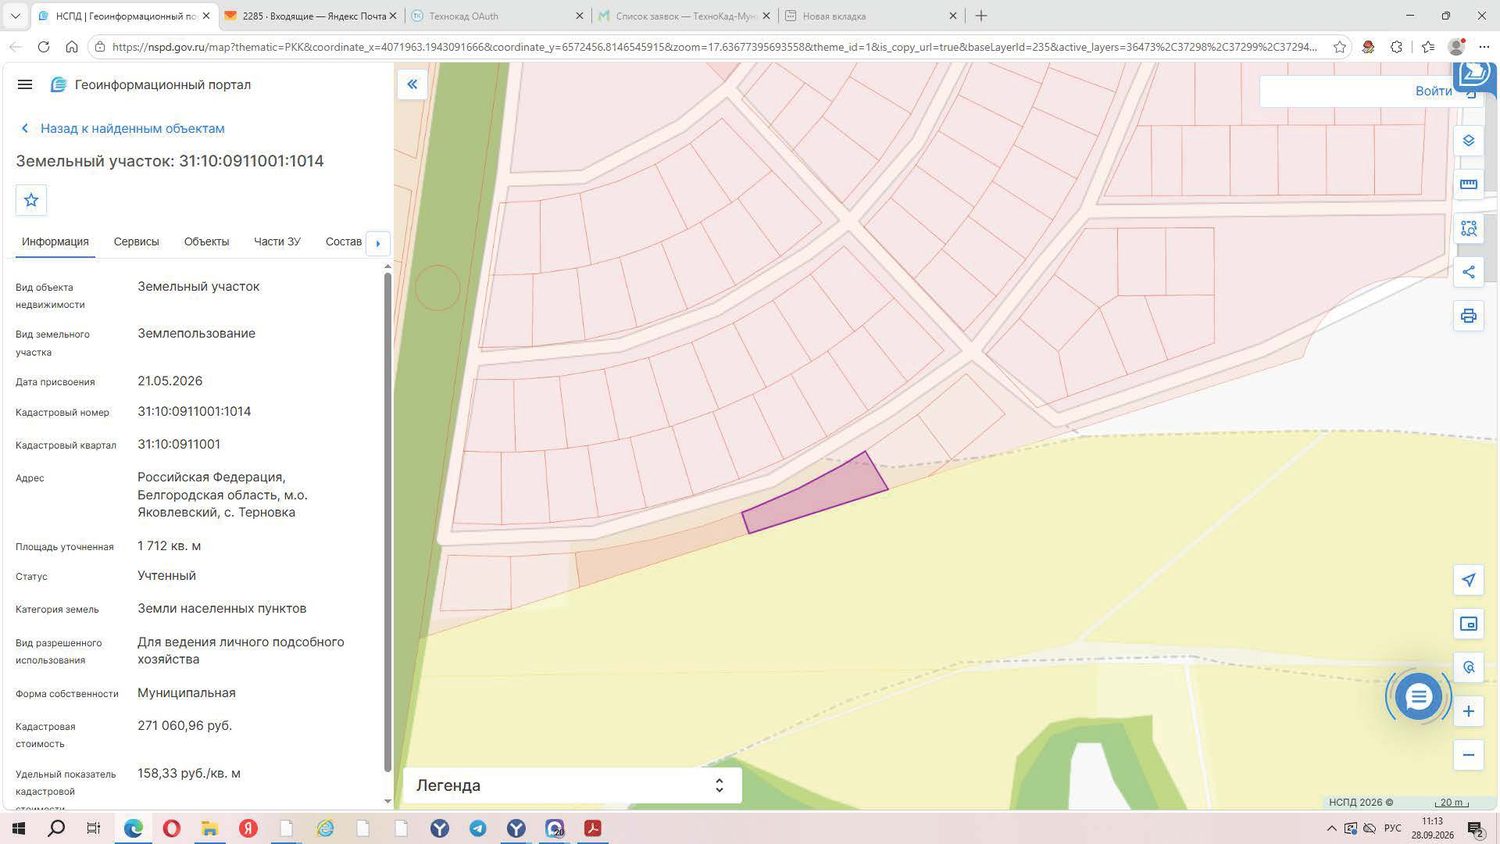Show more tabs with the right arrow
This screenshot has height=844, width=1500.
[x=378, y=243]
